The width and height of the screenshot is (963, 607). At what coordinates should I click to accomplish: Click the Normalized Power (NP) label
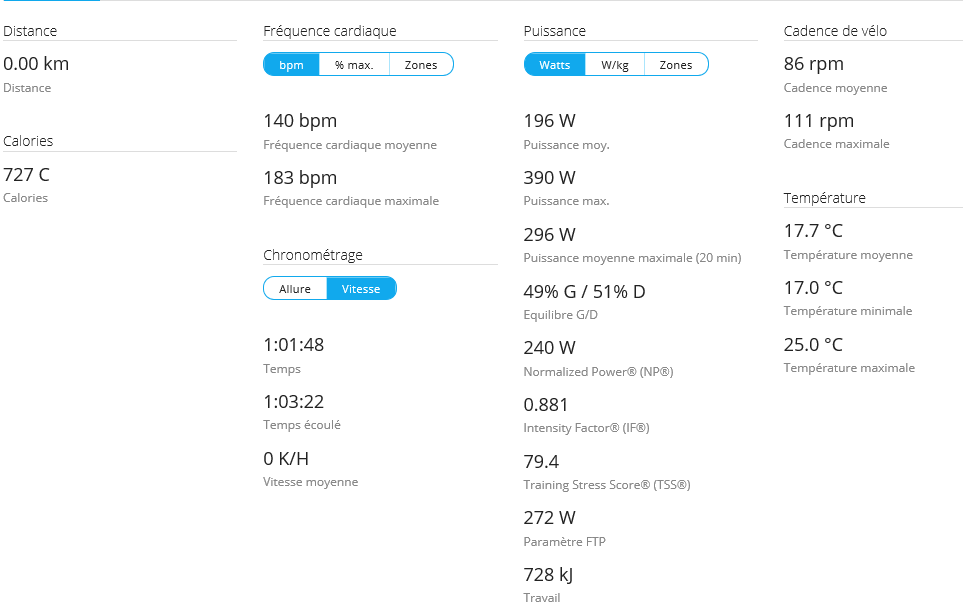[x=598, y=372]
